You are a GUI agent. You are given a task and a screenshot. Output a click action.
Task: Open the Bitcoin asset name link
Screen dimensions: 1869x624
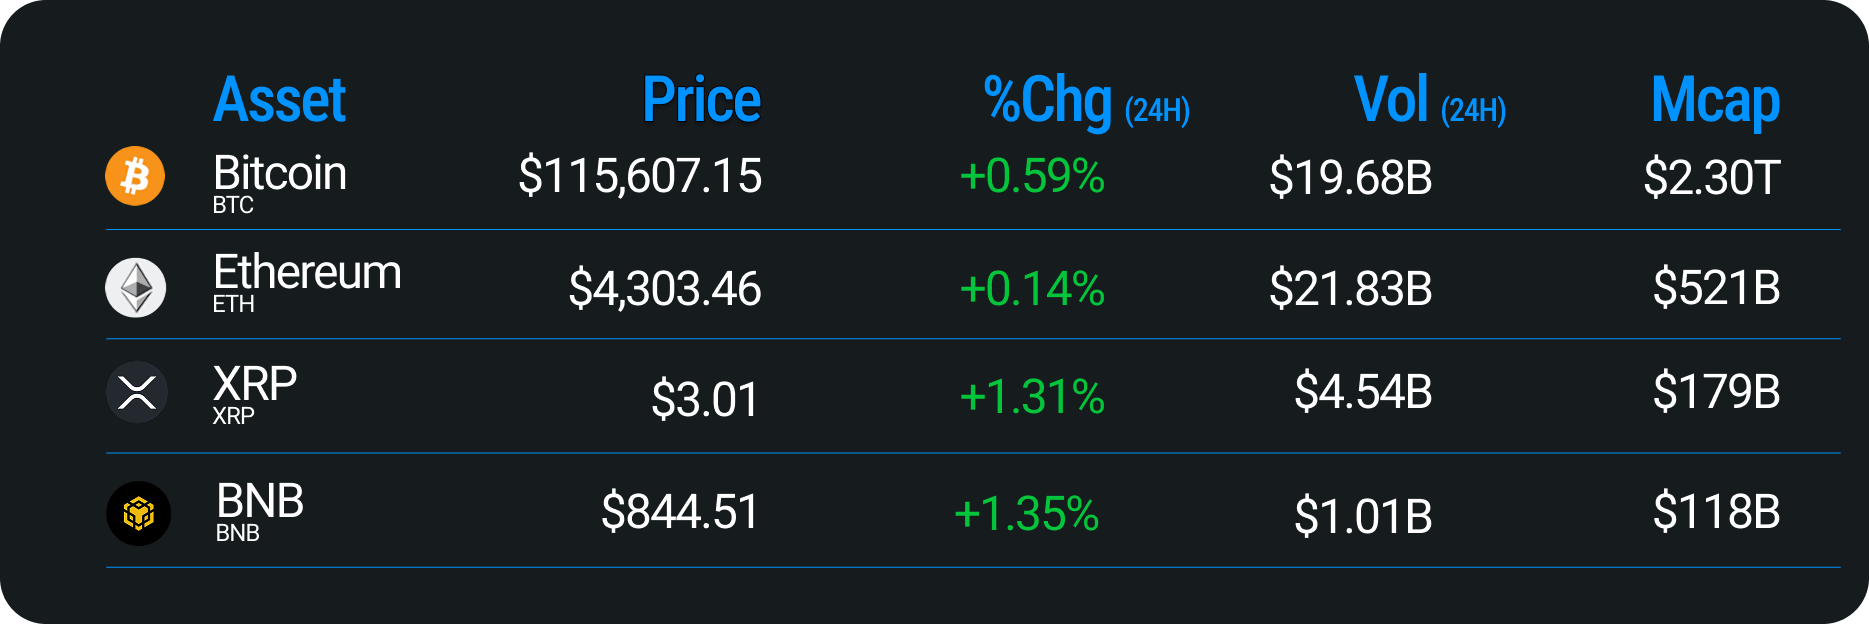280,174
